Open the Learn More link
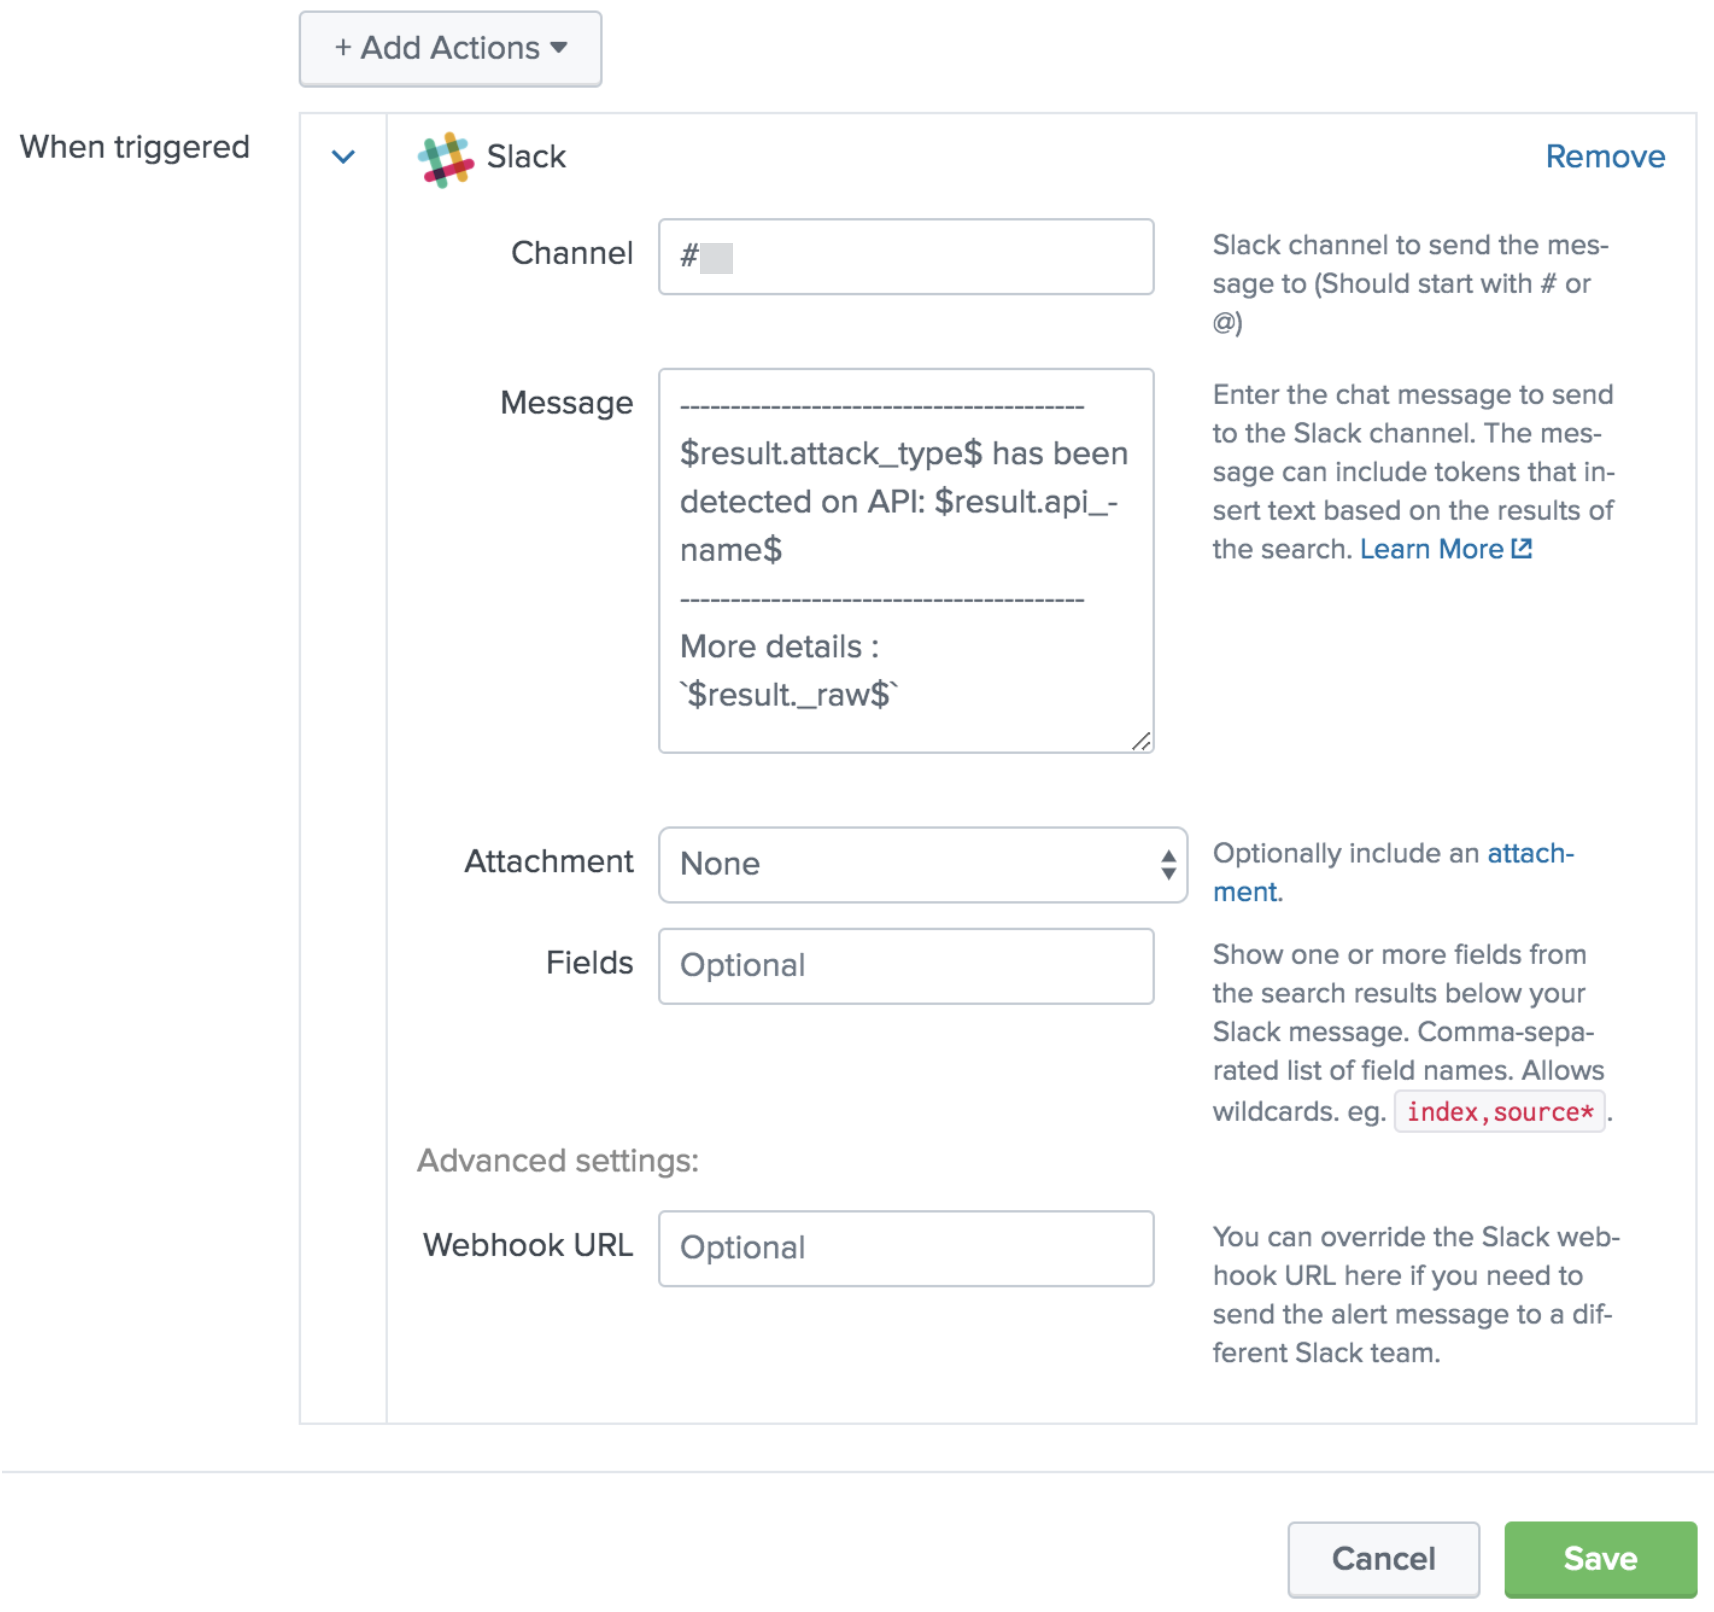 click(x=1431, y=549)
